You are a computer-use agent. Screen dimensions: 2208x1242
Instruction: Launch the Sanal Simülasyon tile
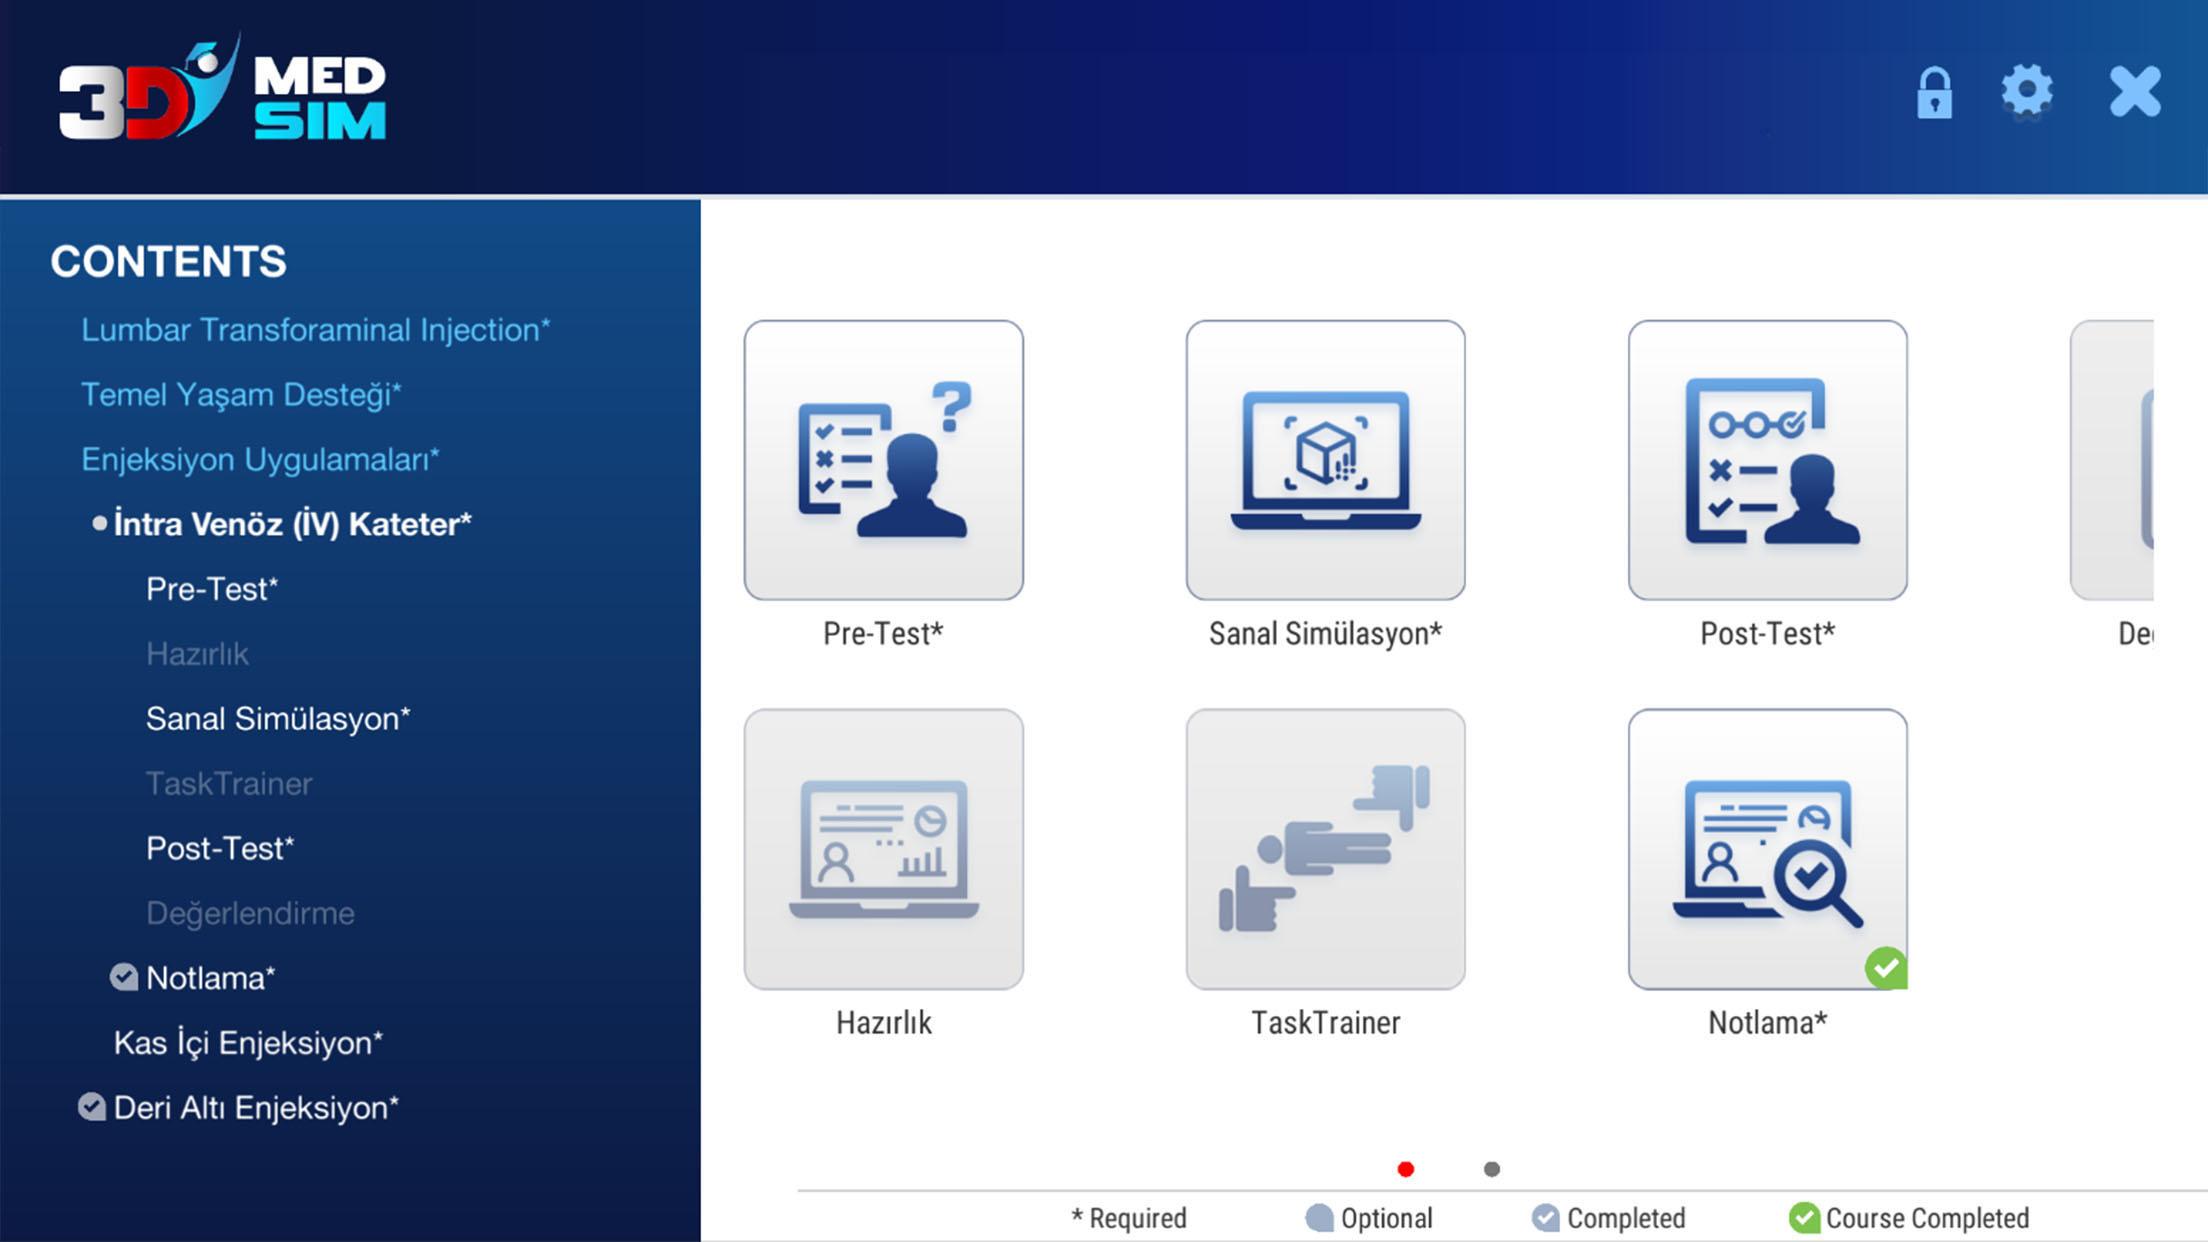[x=1325, y=460]
